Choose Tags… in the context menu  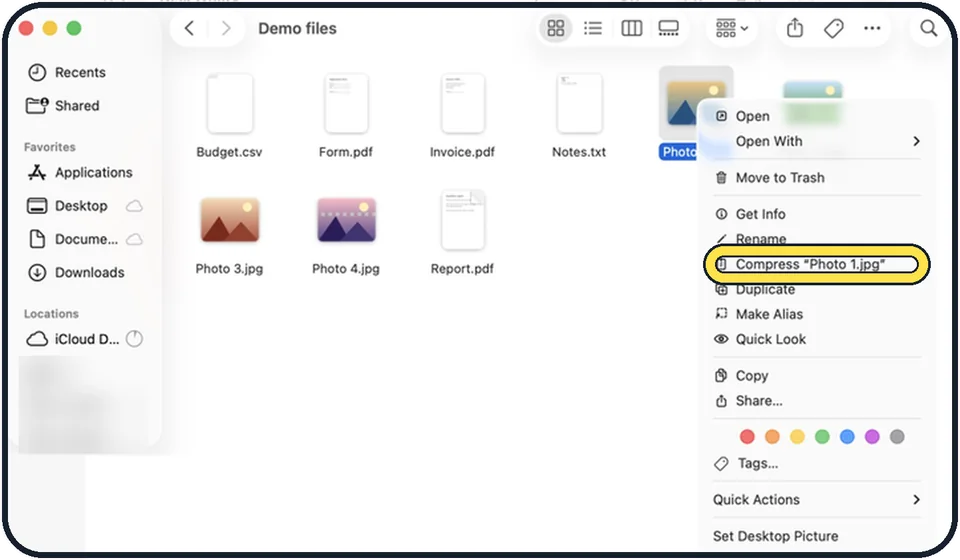click(x=817, y=463)
